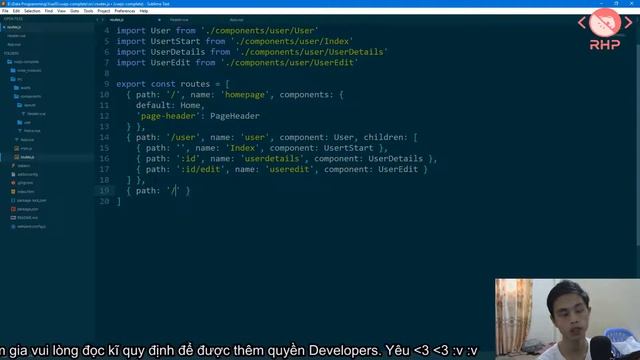Open the Help menu
640x360 pixels.
click(x=144, y=11)
